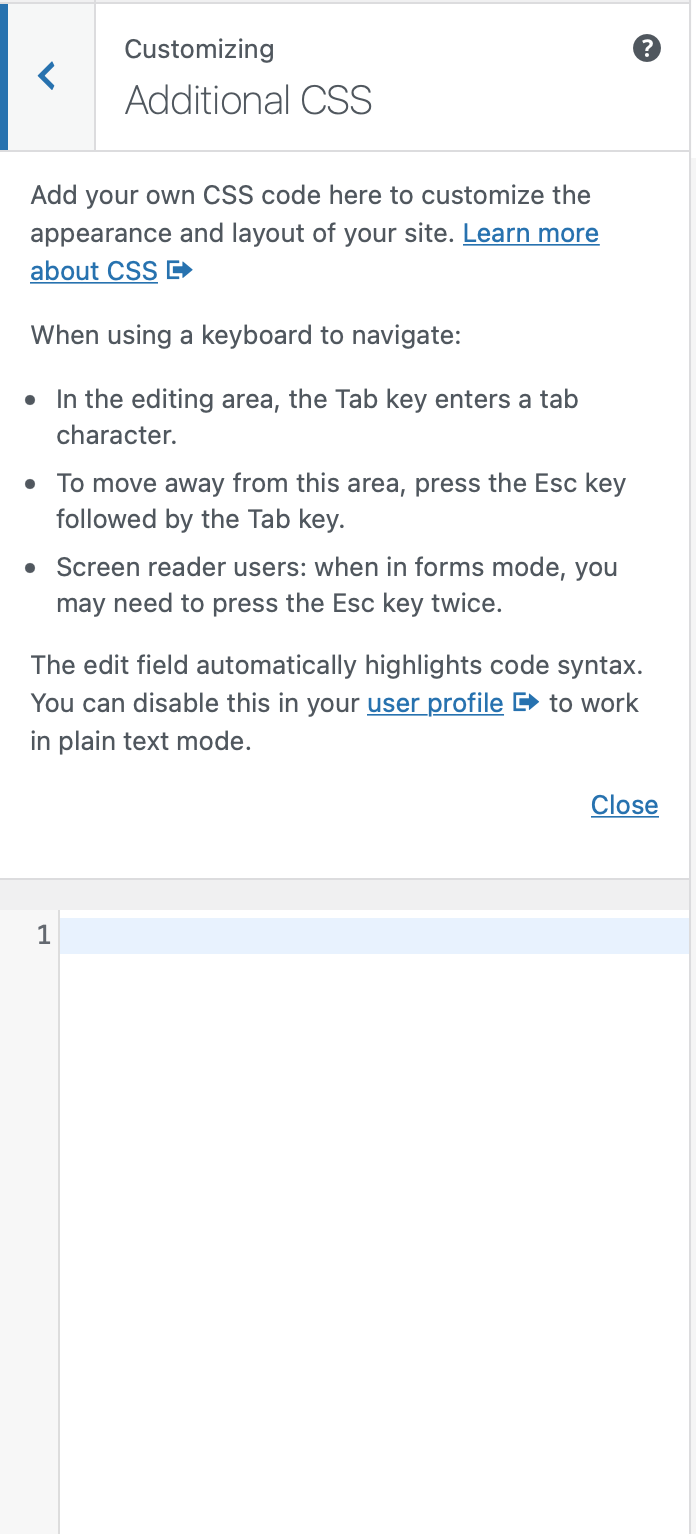This screenshot has width=696, height=1534.
Task: Open the "Learn more about CSS" link
Action: coord(531,233)
